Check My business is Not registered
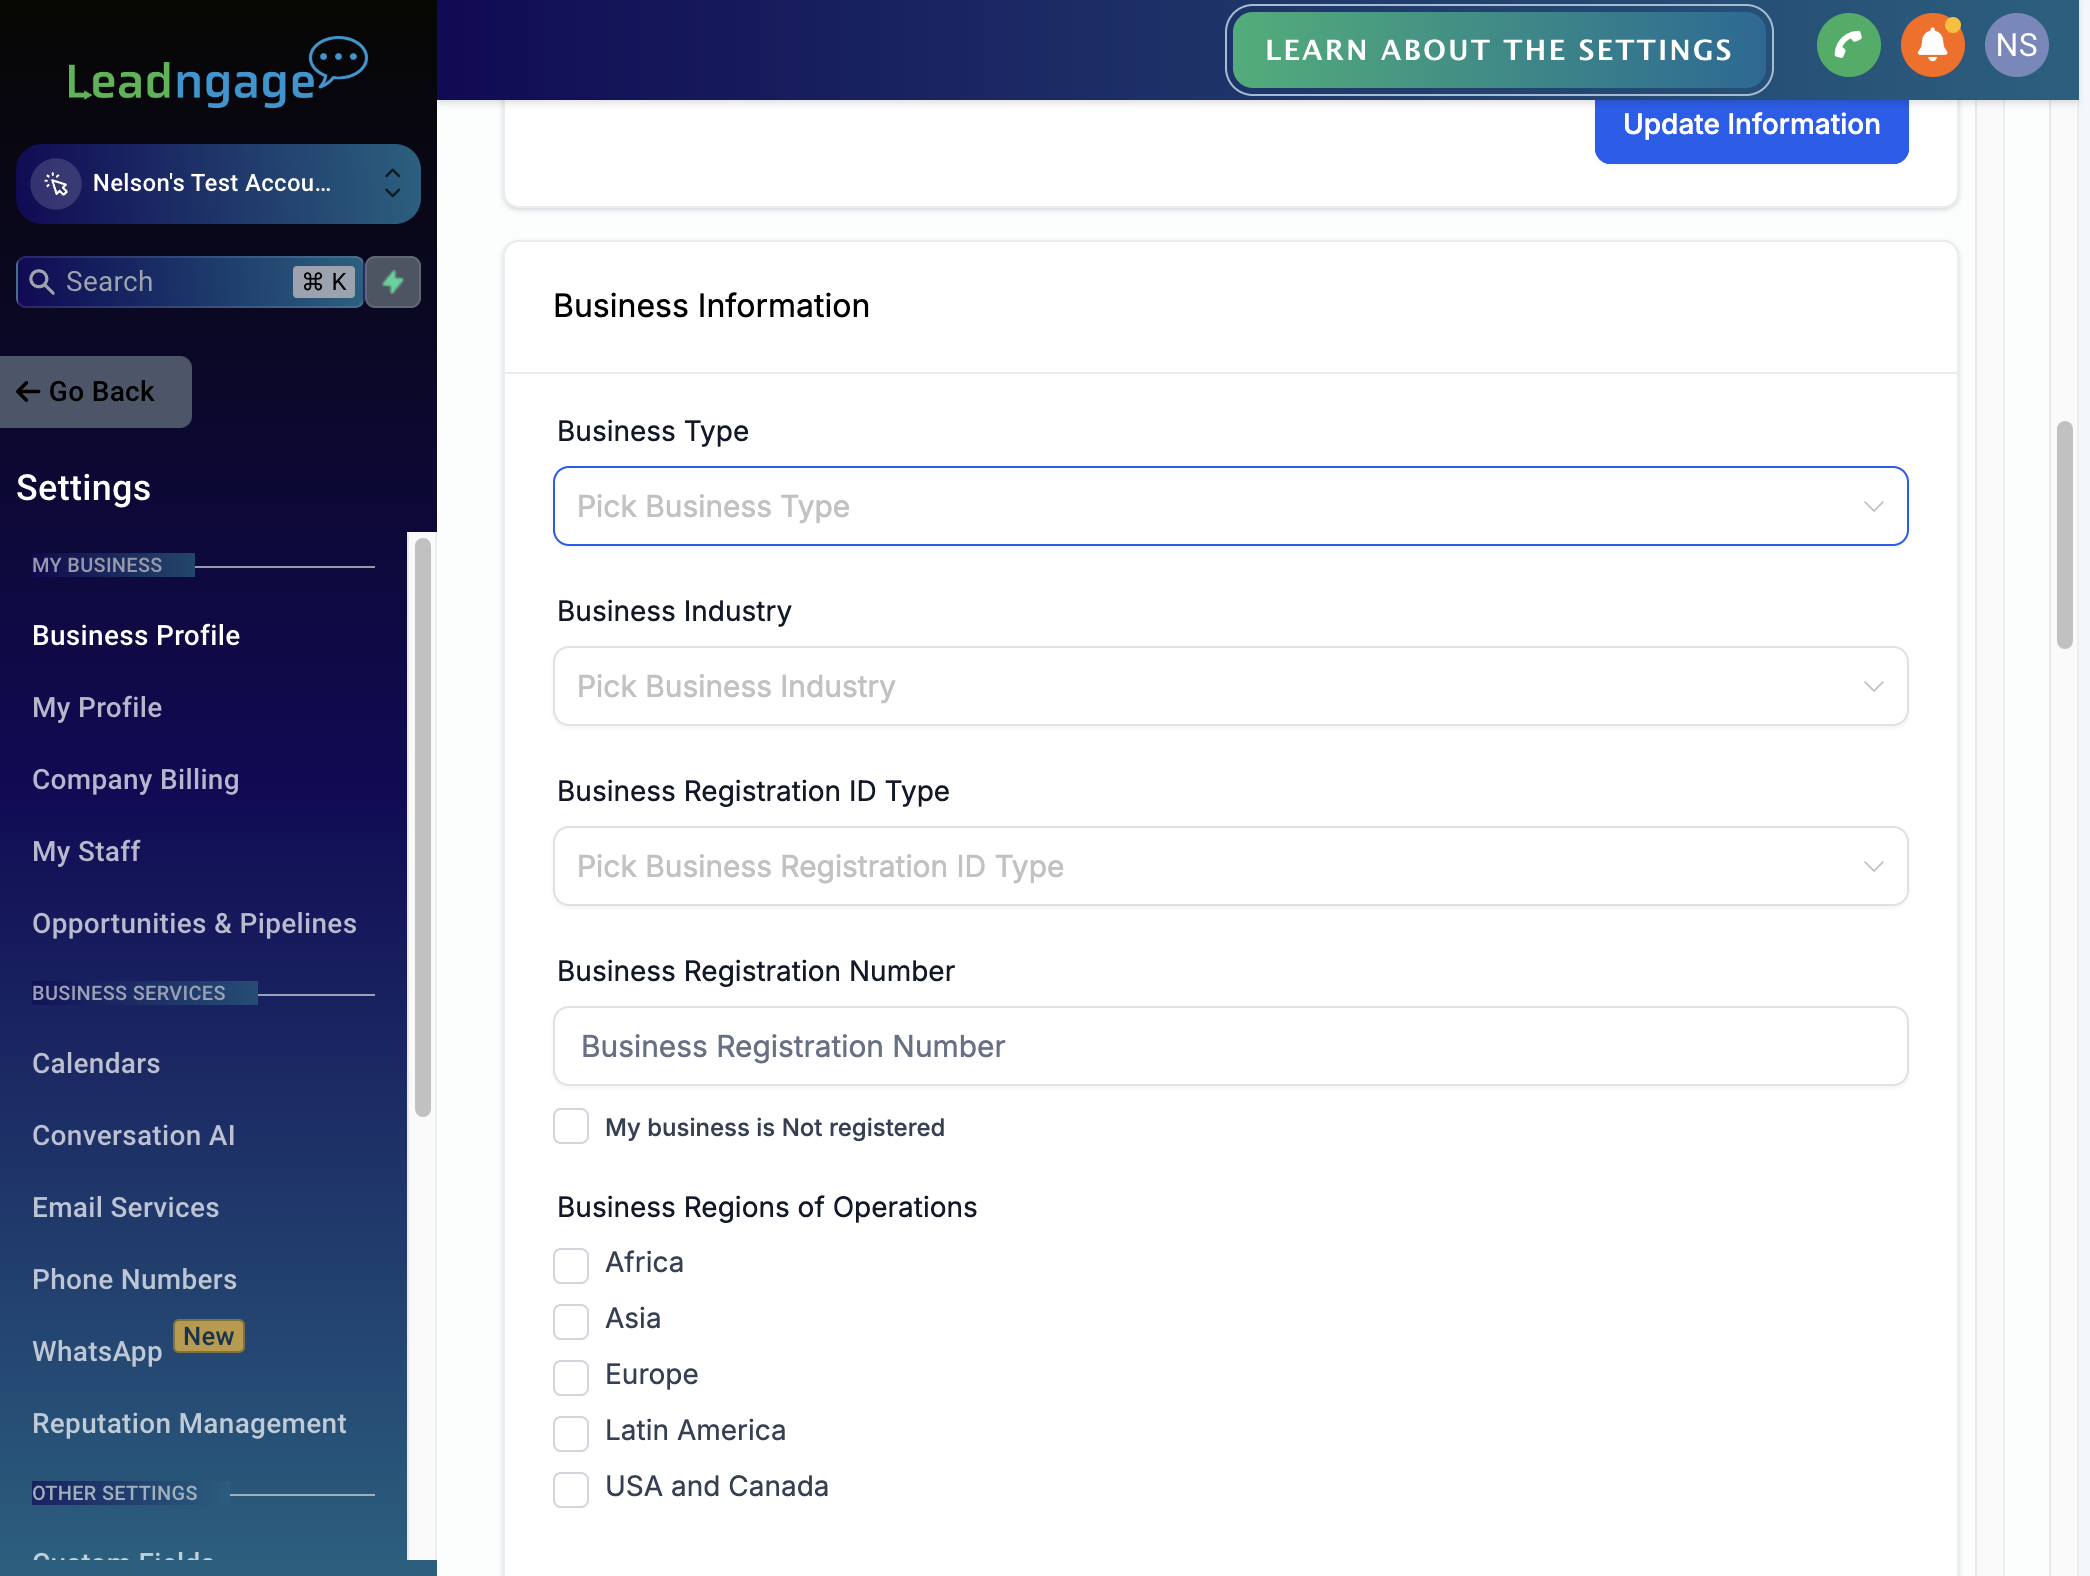The height and width of the screenshot is (1576, 2090). pyautogui.click(x=571, y=1126)
